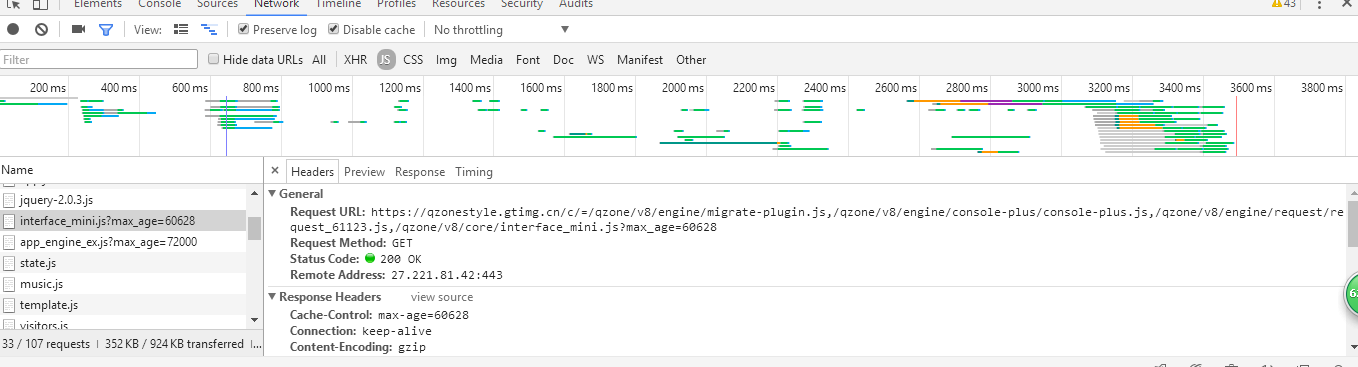Click the Request URL value text
Image resolution: width=1358 pixels, height=367 pixels.
[x=858, y=219]
